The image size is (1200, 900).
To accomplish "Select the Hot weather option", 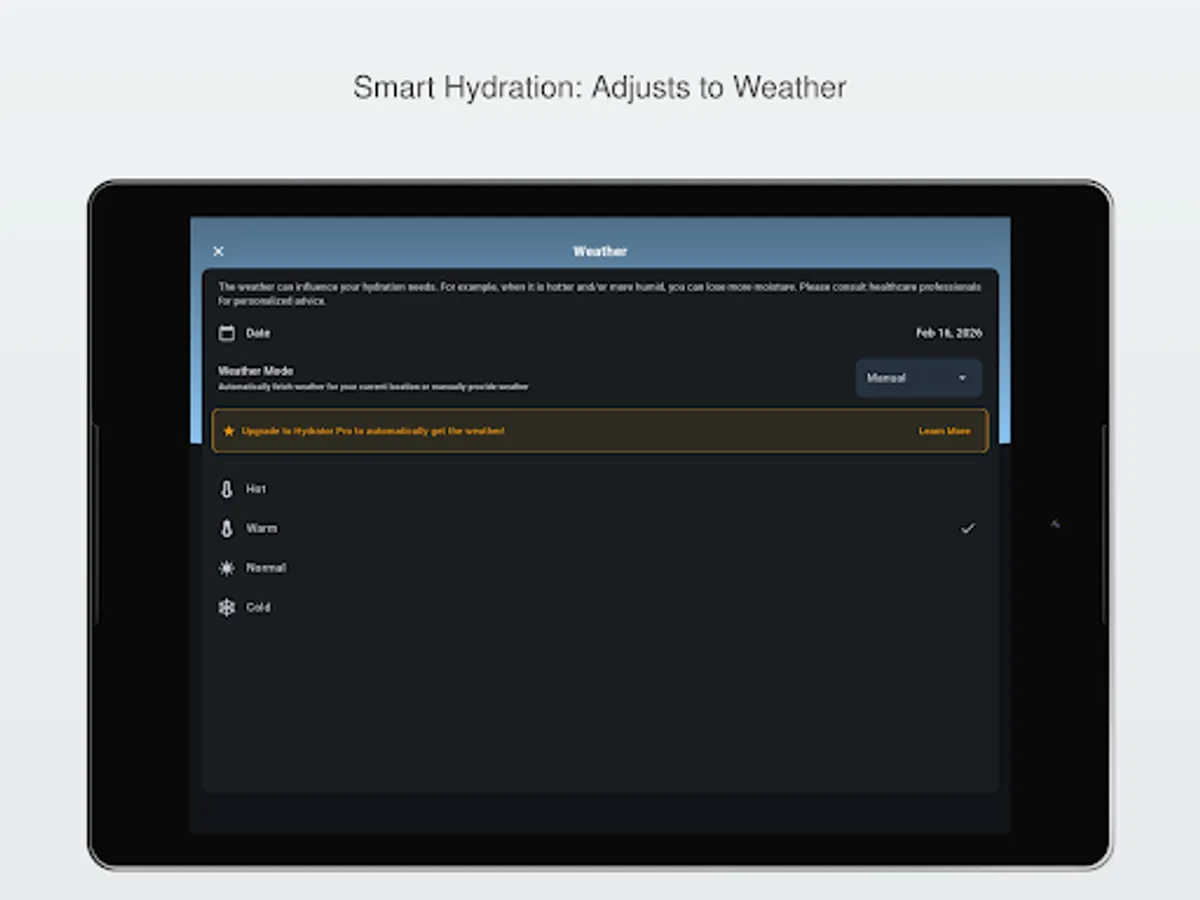I will [600, 489].
